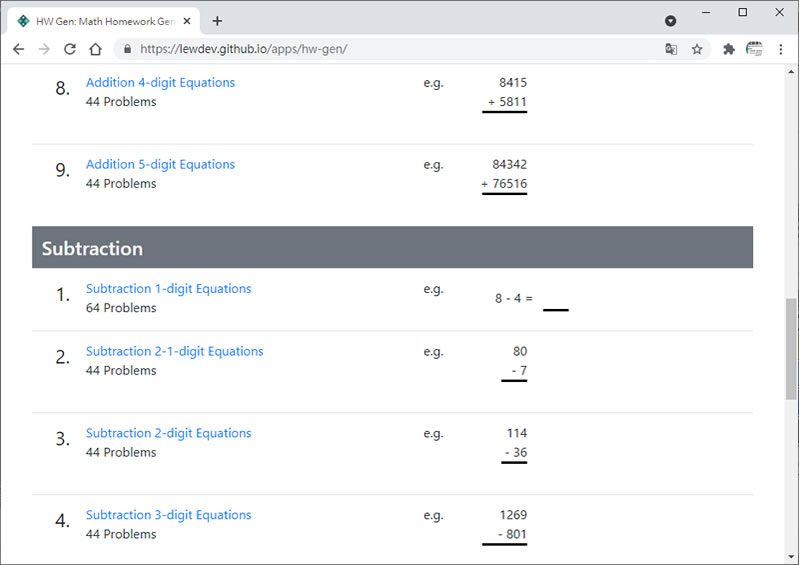Open Subtraction 2-digit Equations link
The image size is (800, 565).
[x=168, y=434]
